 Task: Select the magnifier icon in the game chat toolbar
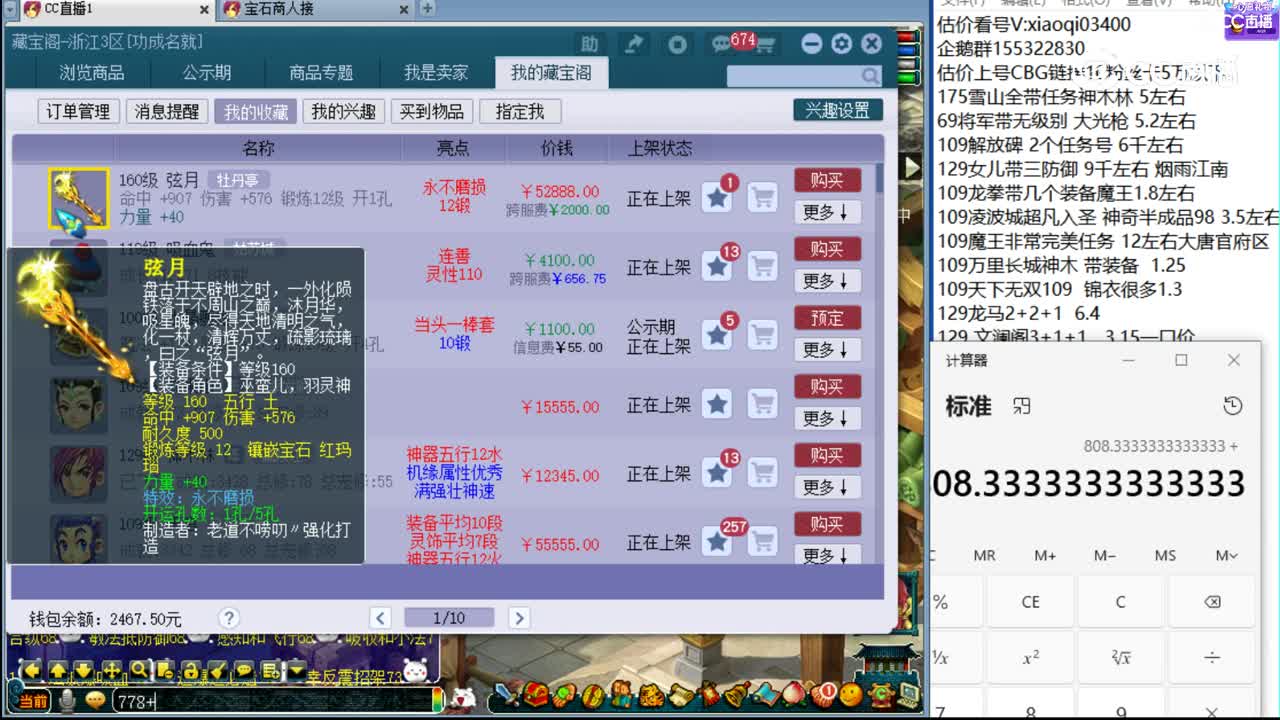pyautogui.click(x=138, y=667)
